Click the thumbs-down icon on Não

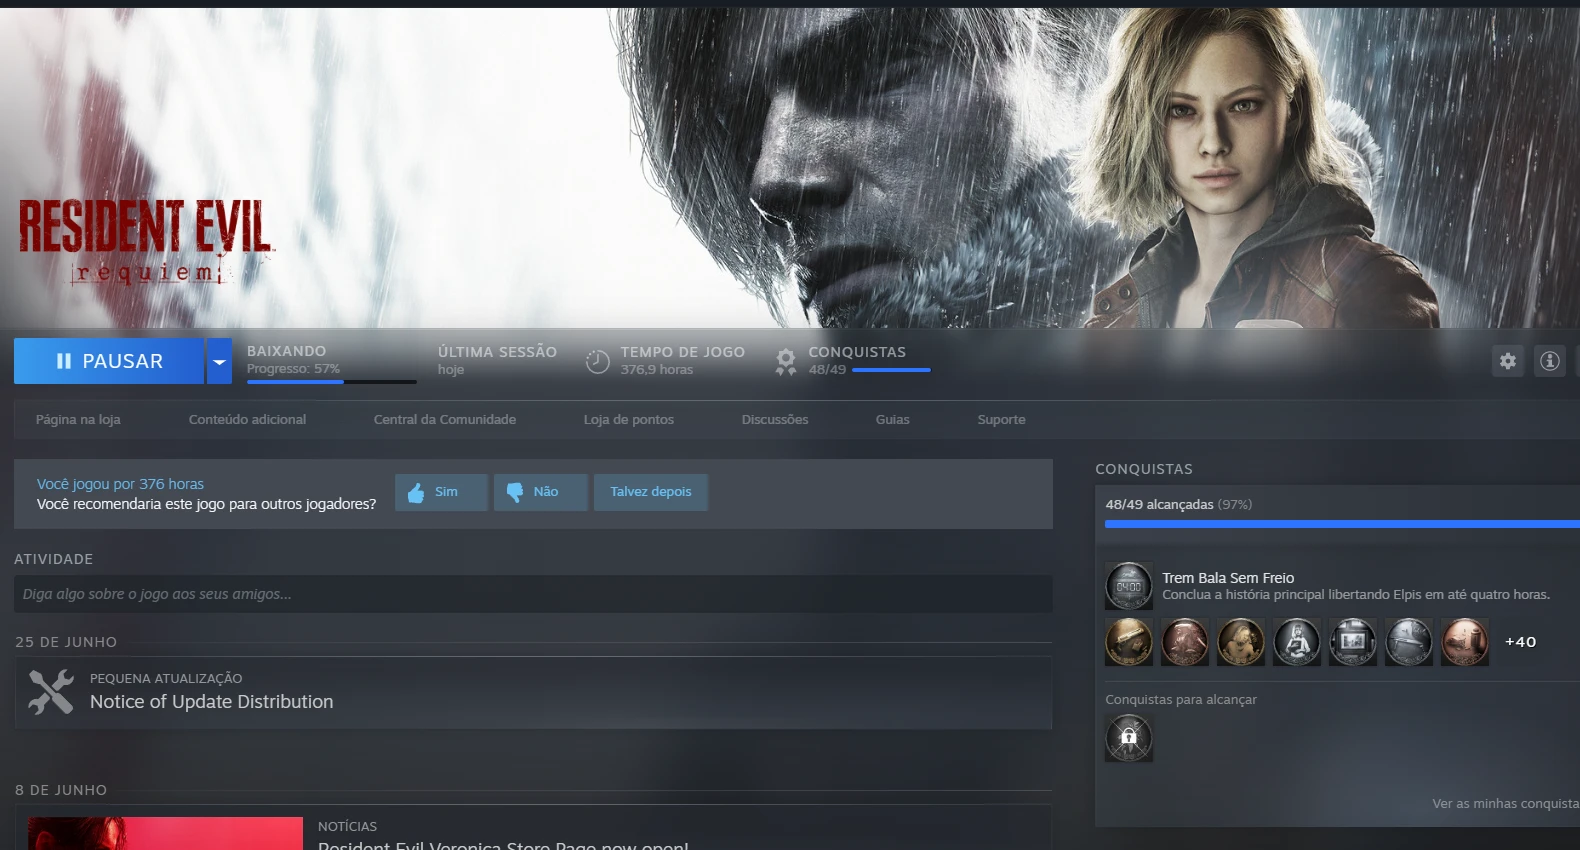(515, 492)
